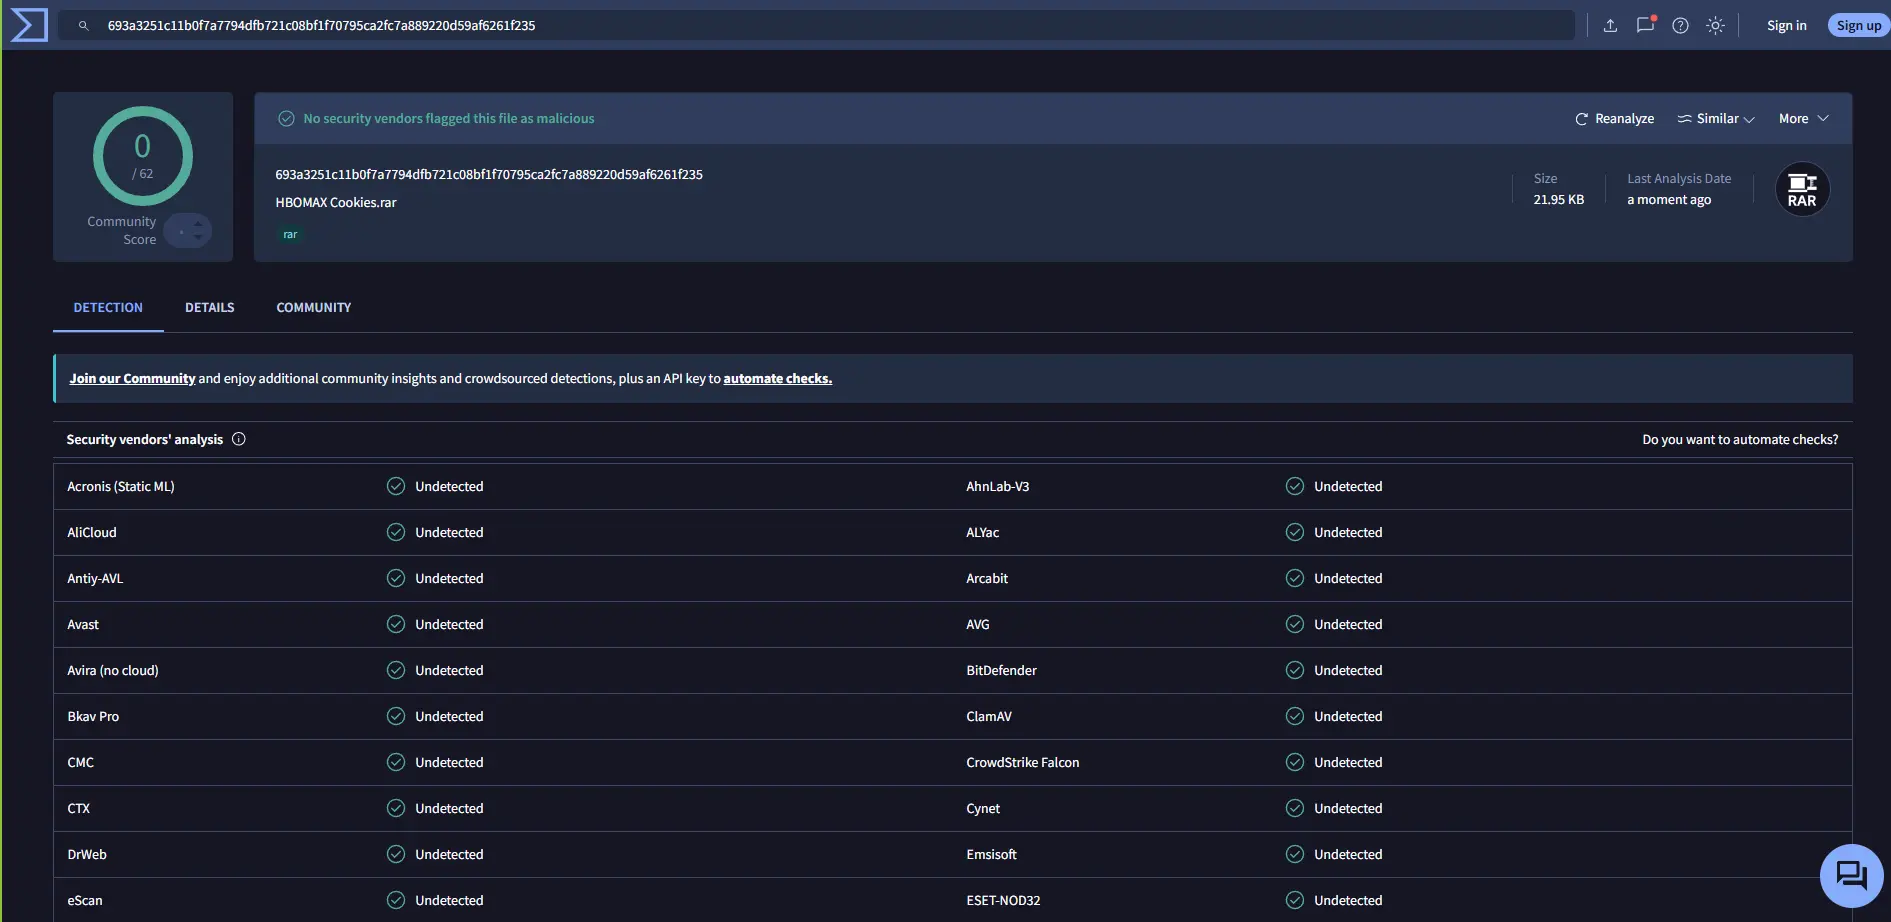Open the chat bubble floating button
Screen dimensions: 1891x922
[1852, 876]
